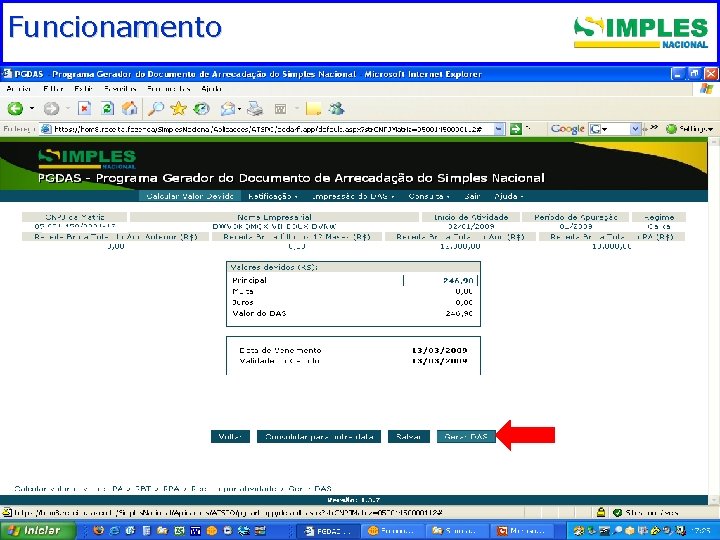Screen dimensions: 720x540
Task: Open the Search magnifier in the toolbar
Action: (x=156, y=109)
